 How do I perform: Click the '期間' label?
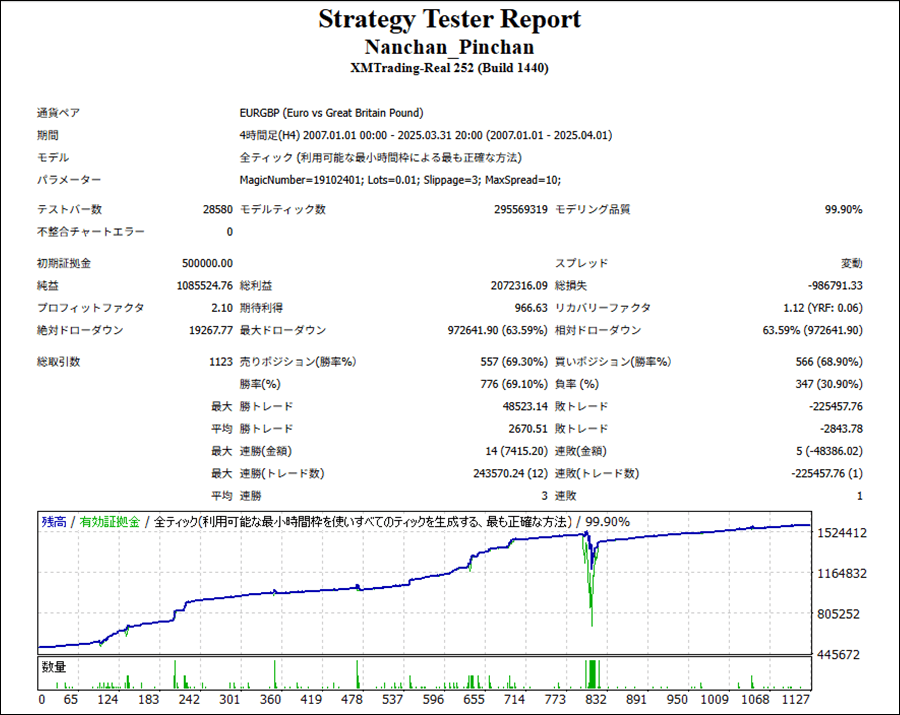click(x=48, y=135)
